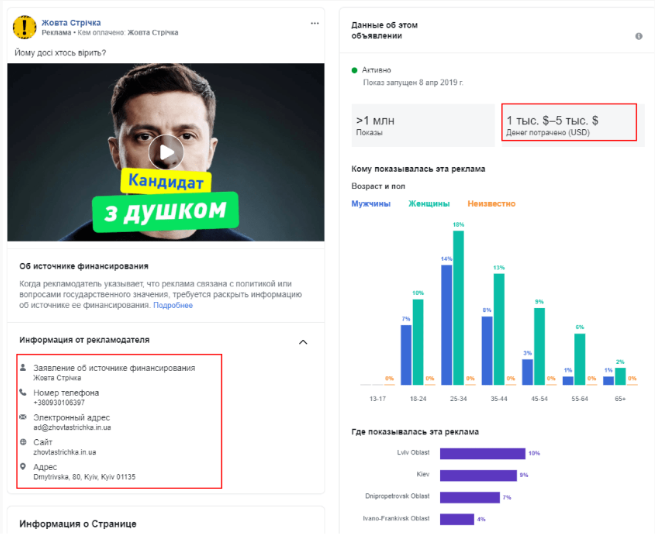Click the >1 млн Показы box

[x=423, y=125]
